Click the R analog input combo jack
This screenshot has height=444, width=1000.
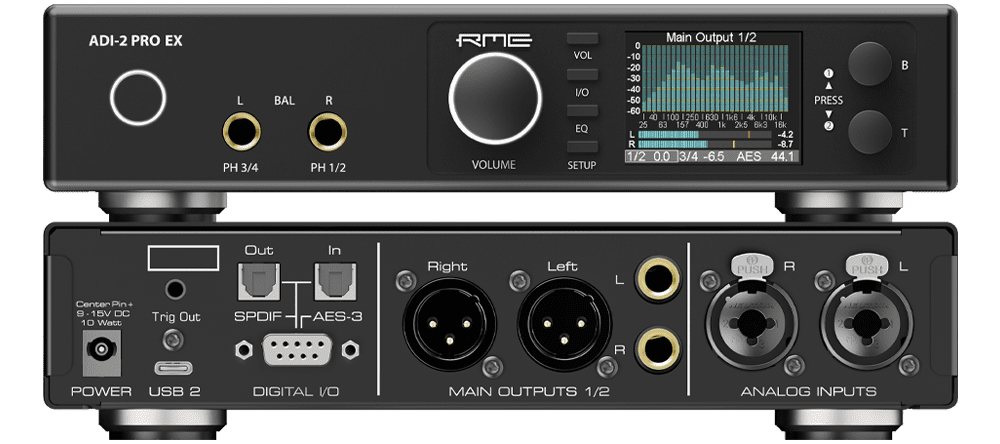tap(750, 324)
